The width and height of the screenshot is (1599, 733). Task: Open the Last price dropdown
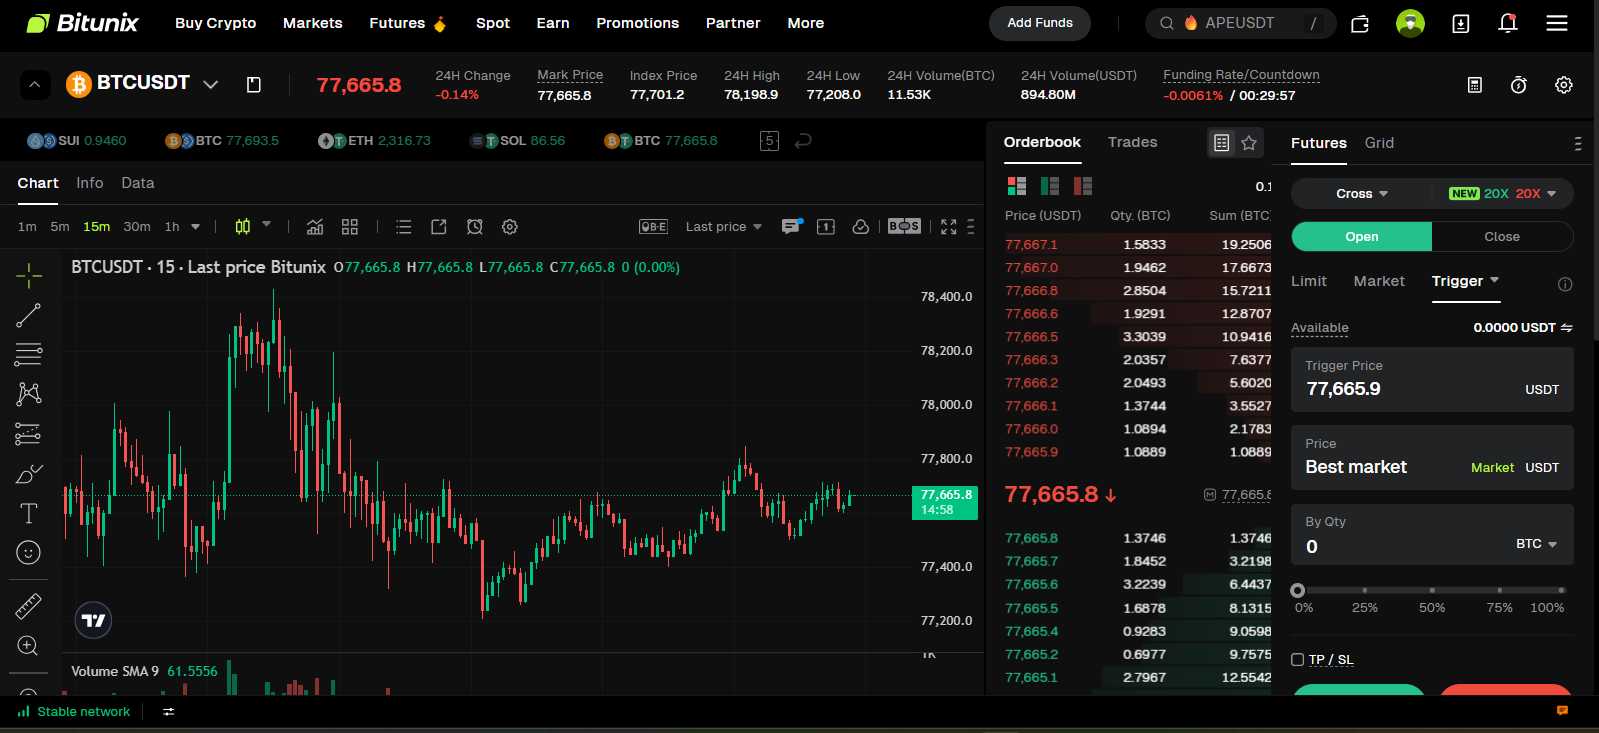tap(724, 227)
